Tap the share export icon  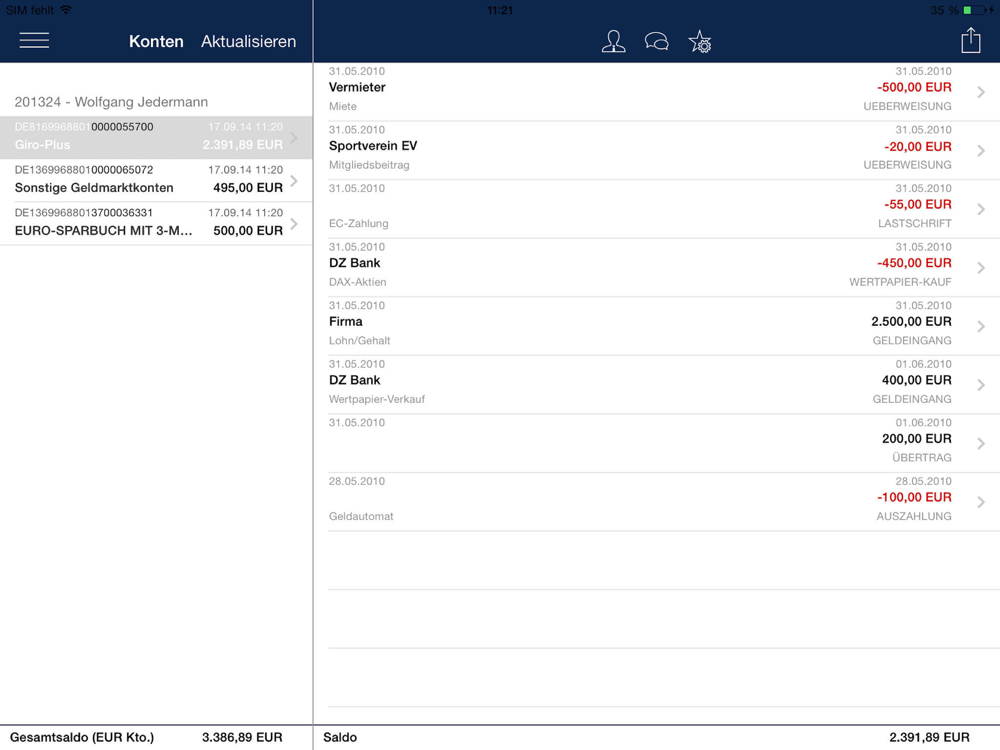(x=971, y=40)
